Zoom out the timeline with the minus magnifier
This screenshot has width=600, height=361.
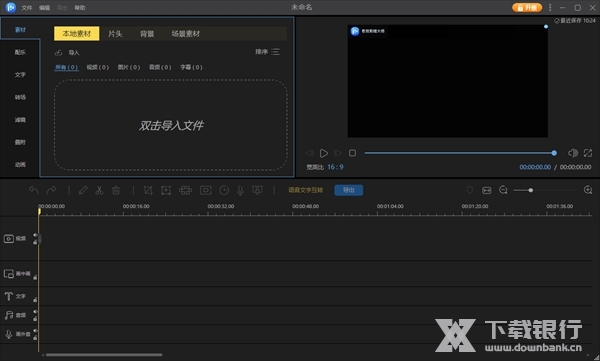[x=503, y=190]
